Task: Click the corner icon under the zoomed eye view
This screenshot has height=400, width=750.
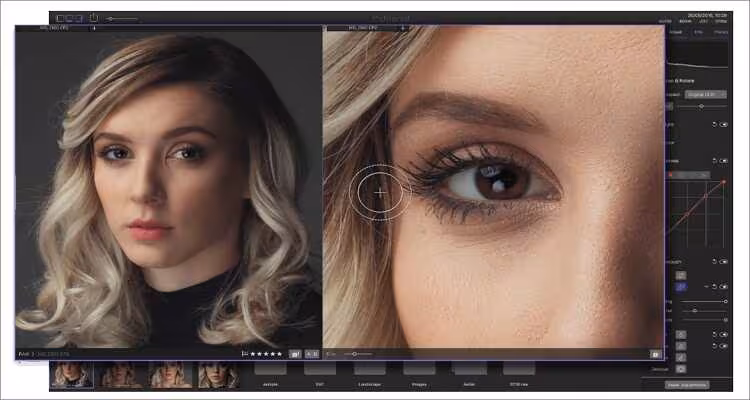Action: coord(654,354)
